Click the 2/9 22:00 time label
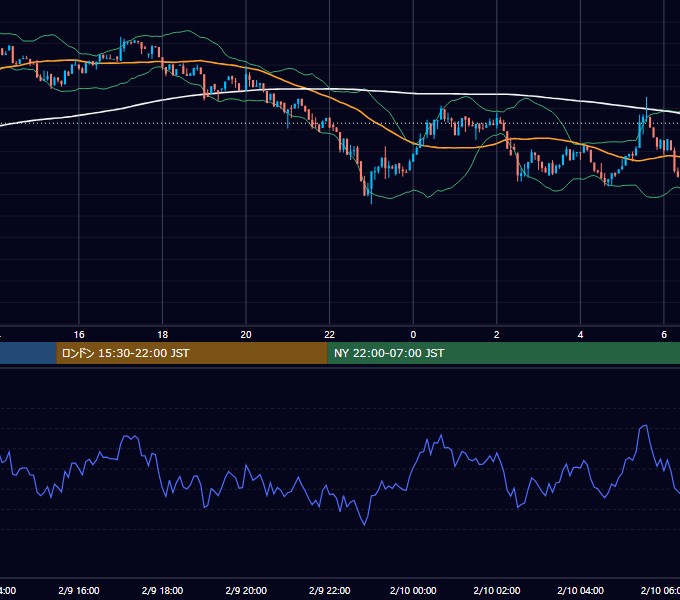Screen dimensions: 680x600 (330, 590)
